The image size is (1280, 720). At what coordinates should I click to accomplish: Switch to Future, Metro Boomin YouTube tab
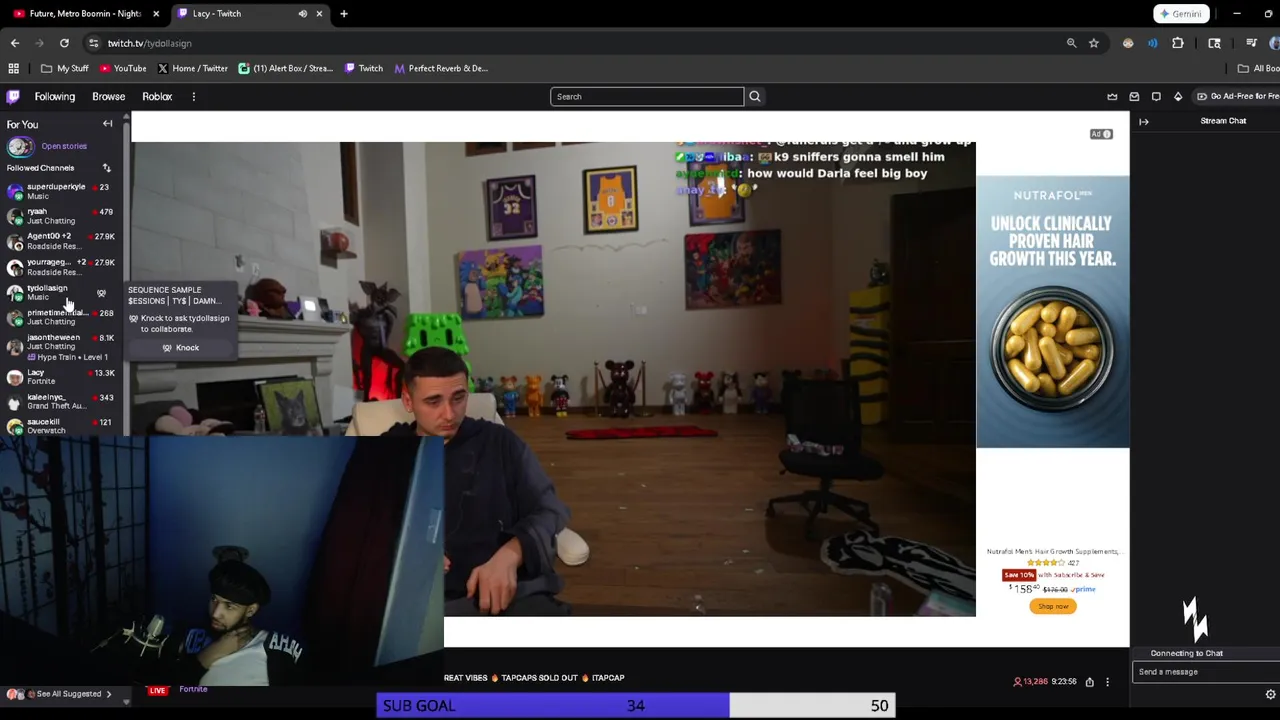pyautogui.click(x=85, y=14)
